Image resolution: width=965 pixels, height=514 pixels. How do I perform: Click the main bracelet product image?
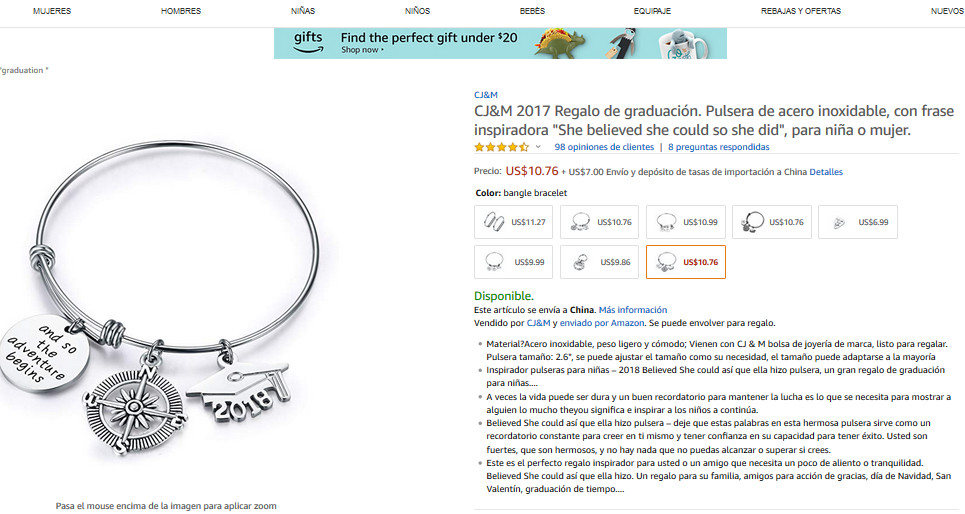(160, 295)
